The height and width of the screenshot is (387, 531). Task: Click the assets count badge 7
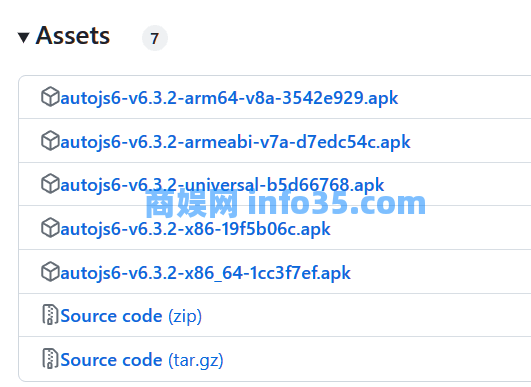pos(155,38)
